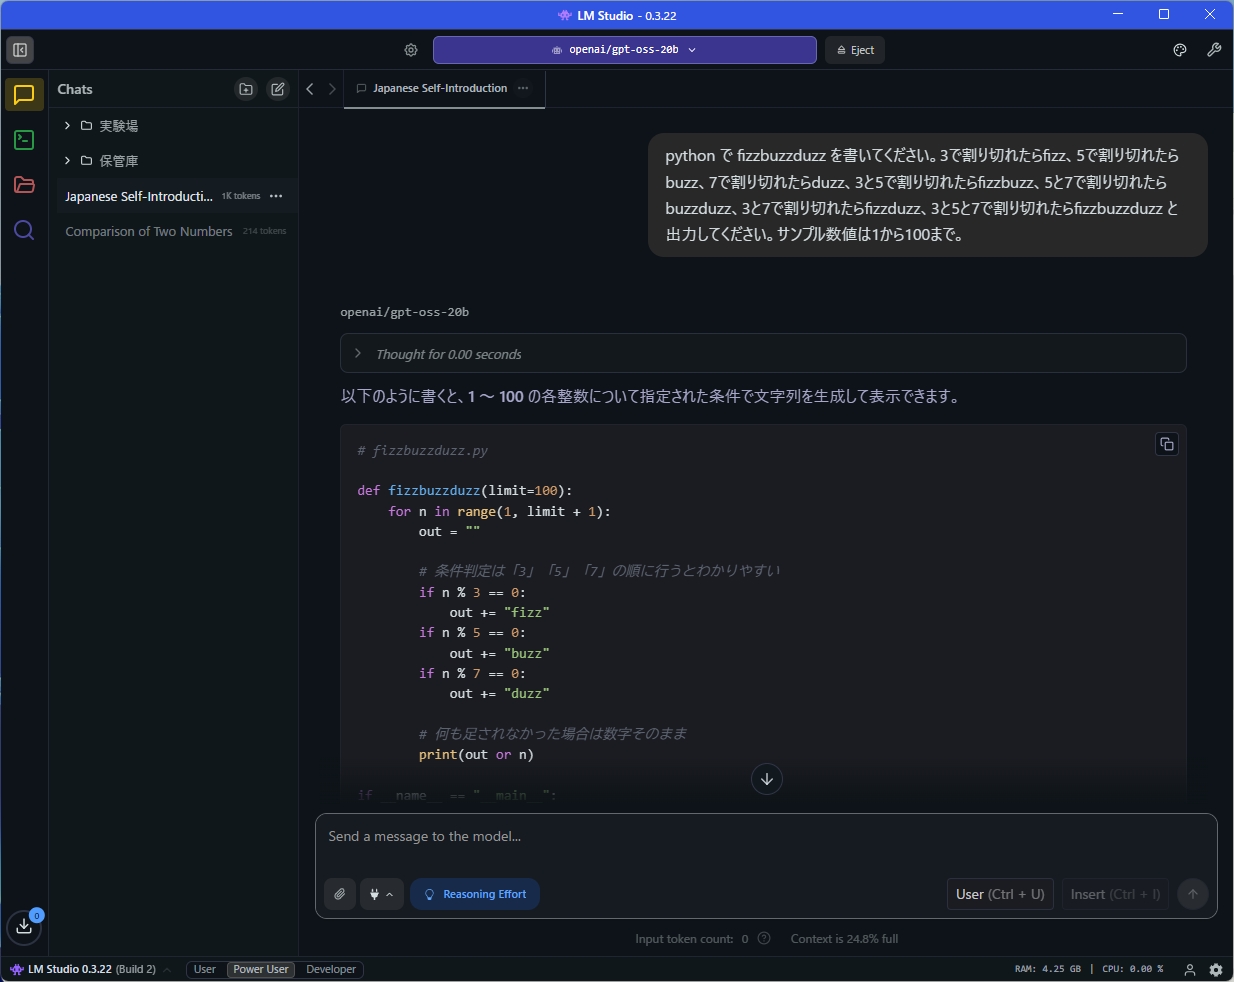Attach a file with paperclip icon
Screen dimensions: 1234x982
click(340, 894)
